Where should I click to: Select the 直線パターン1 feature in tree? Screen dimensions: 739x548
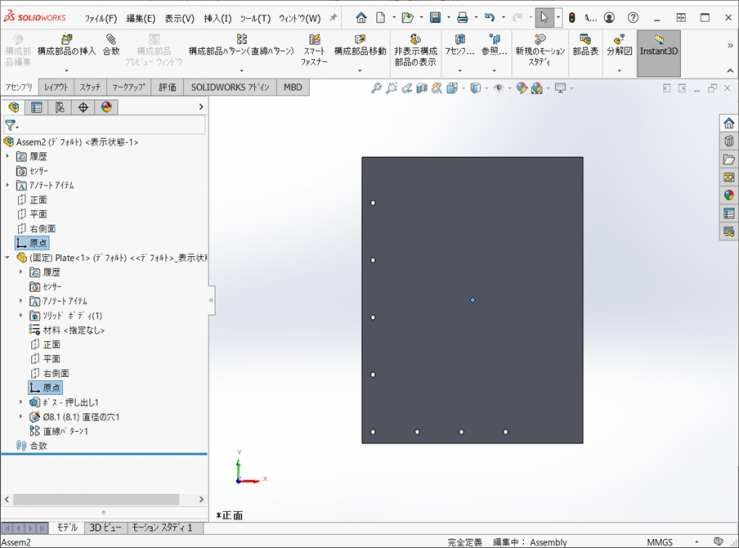[65, 431]
